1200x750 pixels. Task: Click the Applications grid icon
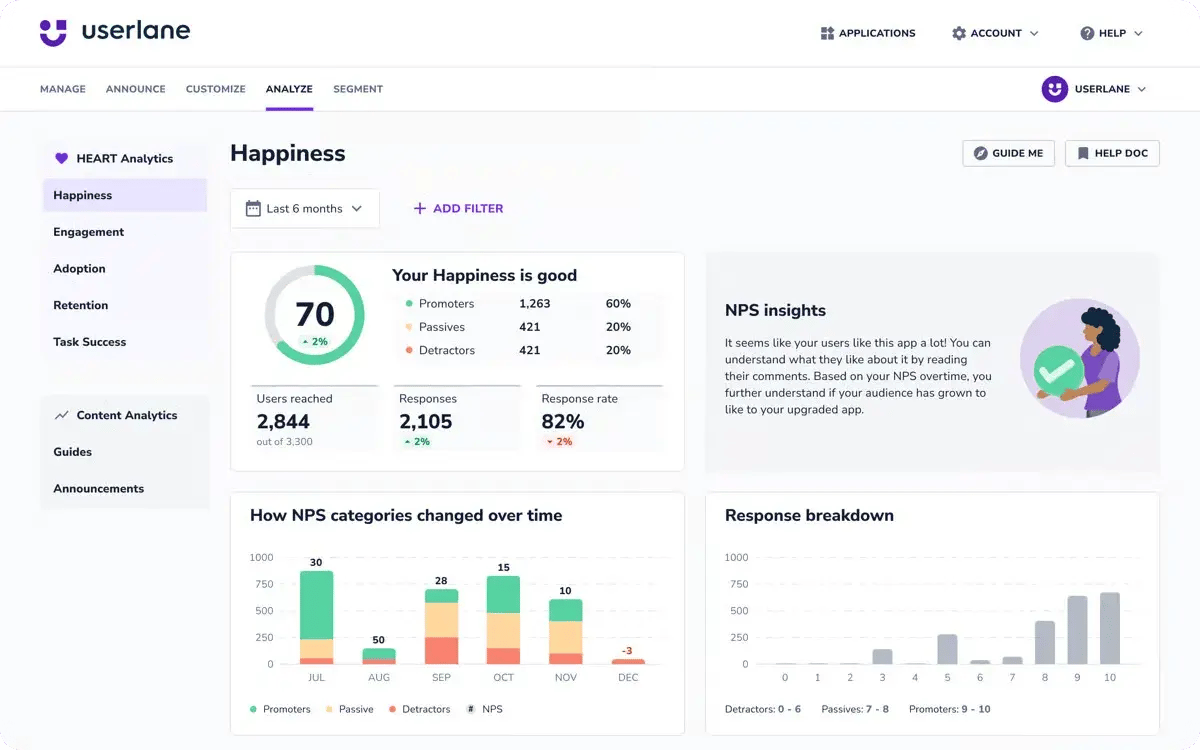827,33
